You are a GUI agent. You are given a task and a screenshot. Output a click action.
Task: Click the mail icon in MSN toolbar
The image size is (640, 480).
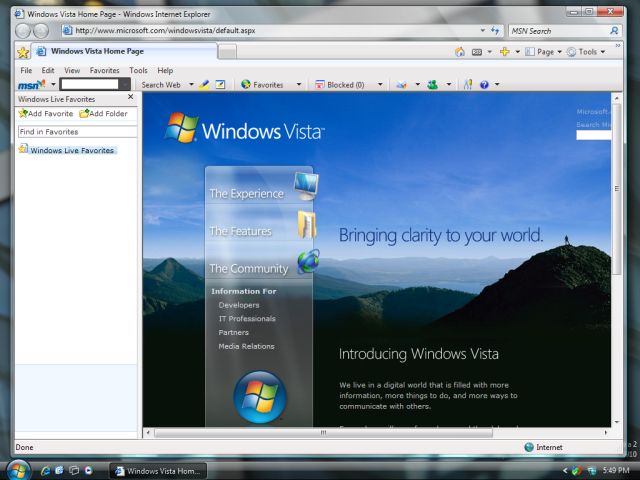tap(402, 84)
